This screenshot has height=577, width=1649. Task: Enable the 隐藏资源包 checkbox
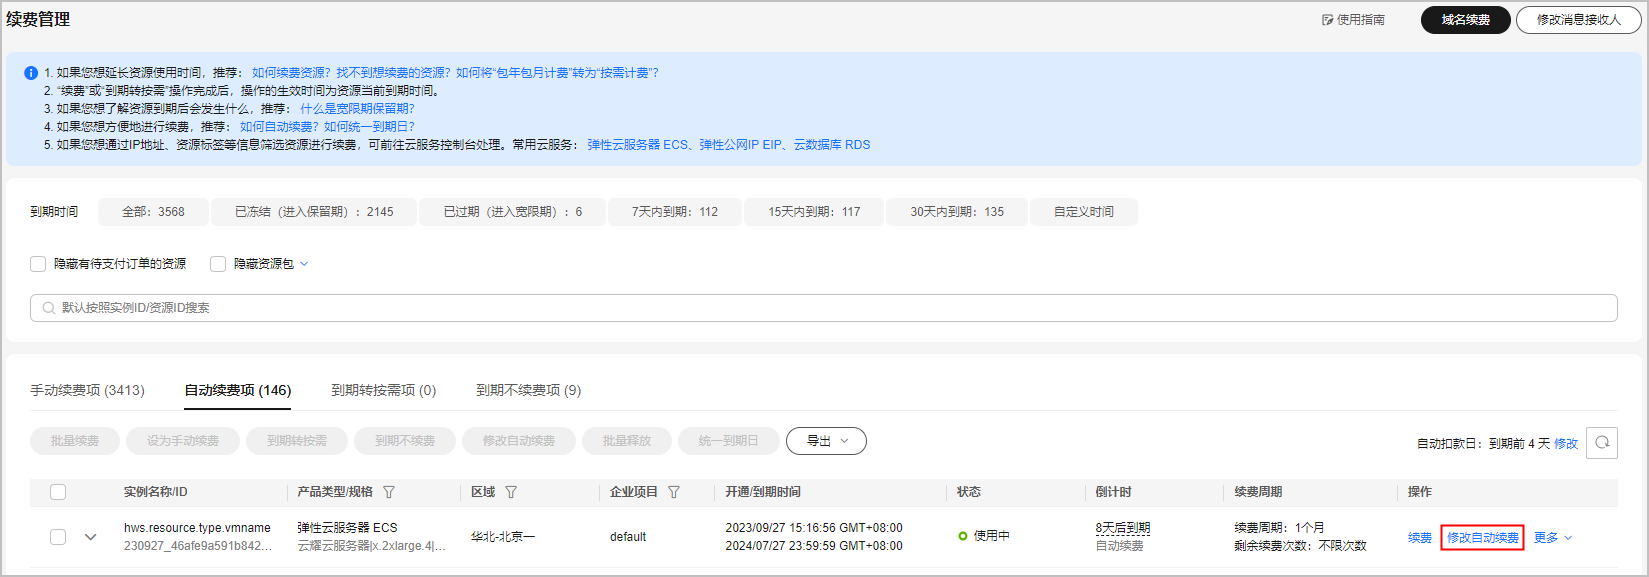[218, 264]
